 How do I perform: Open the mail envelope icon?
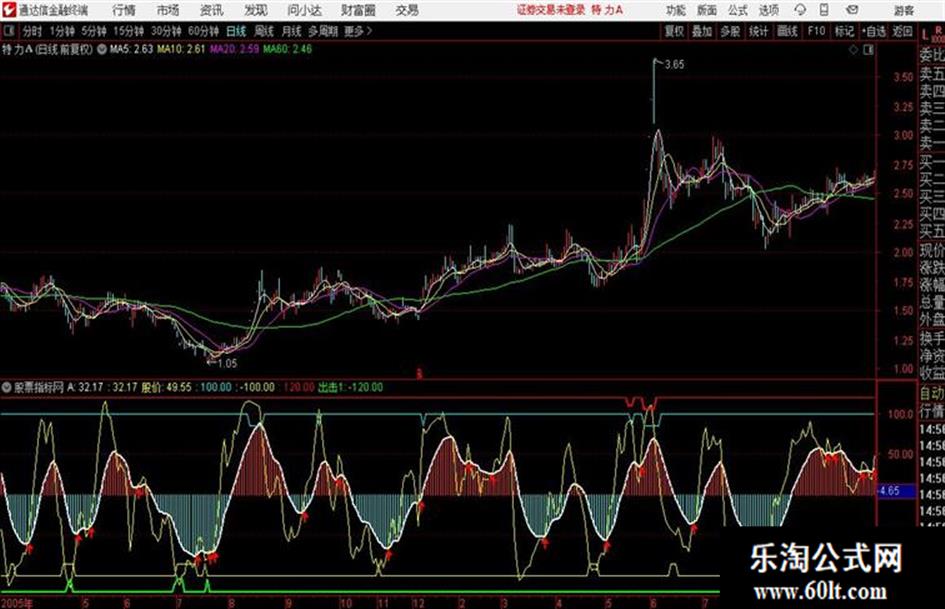852,10
